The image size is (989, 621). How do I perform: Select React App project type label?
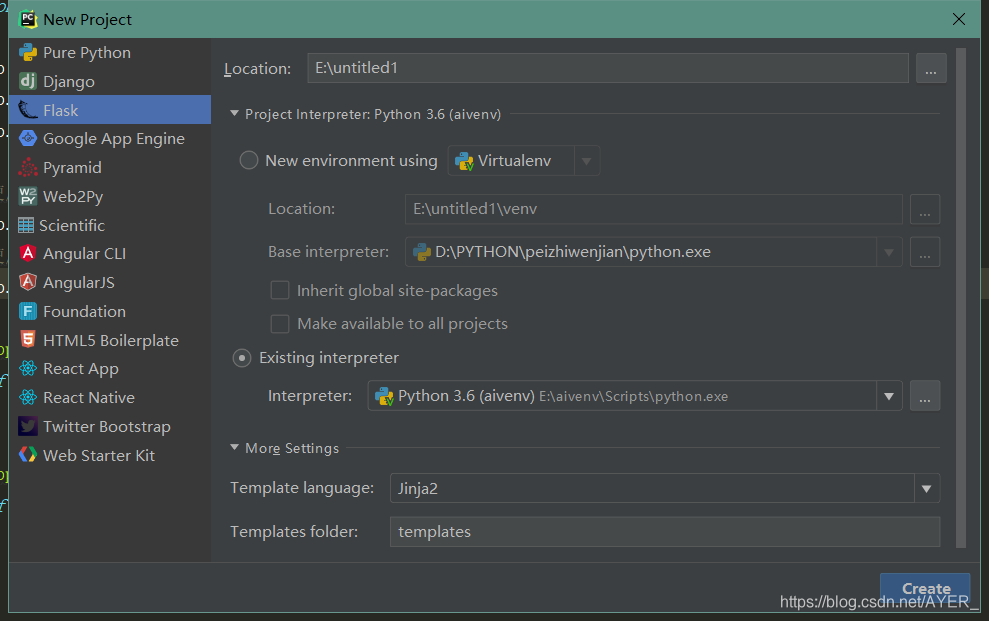tap(81, 369)
